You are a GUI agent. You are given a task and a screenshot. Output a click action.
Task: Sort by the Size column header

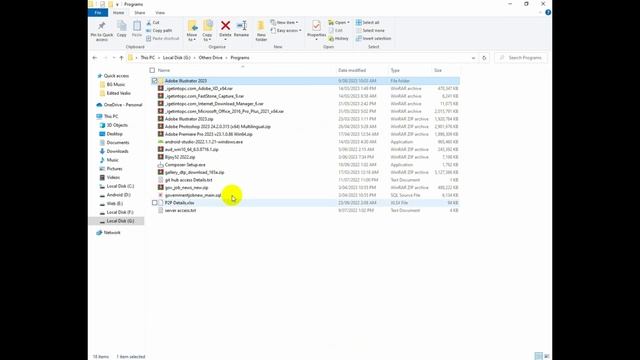click(438, 70)
